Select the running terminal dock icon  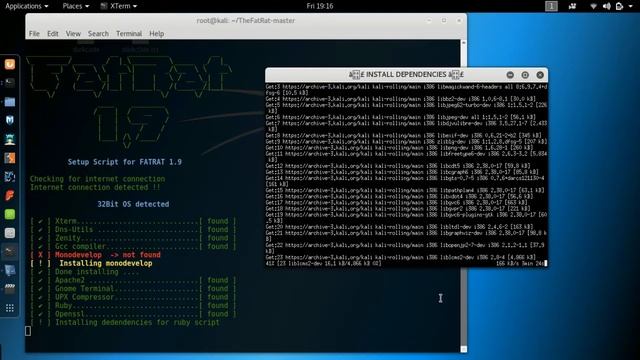pyautogui.click(x=10, y=251)
